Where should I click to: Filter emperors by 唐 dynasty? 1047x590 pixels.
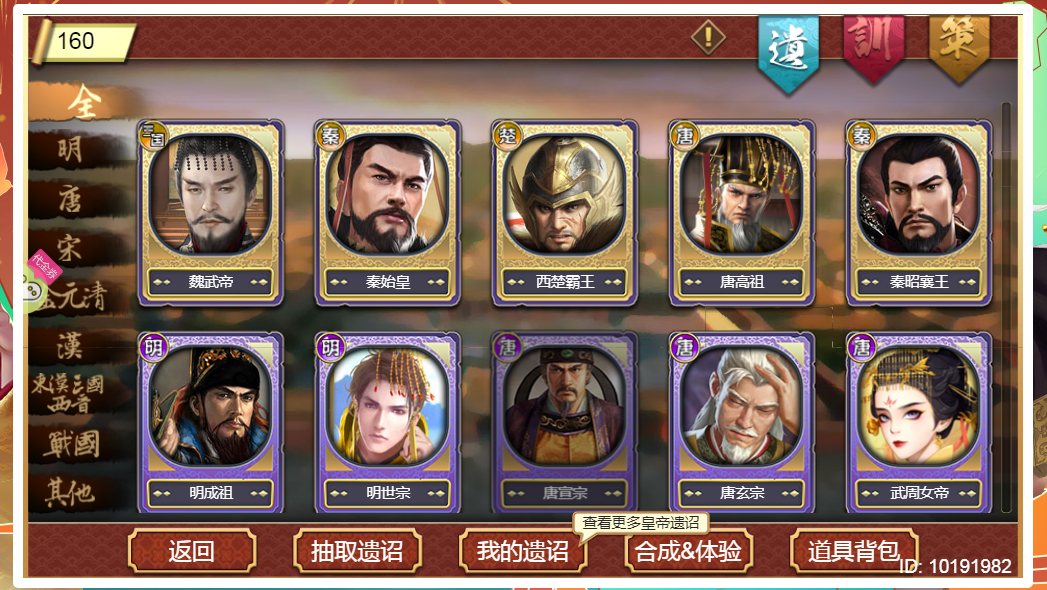(72, 198)
